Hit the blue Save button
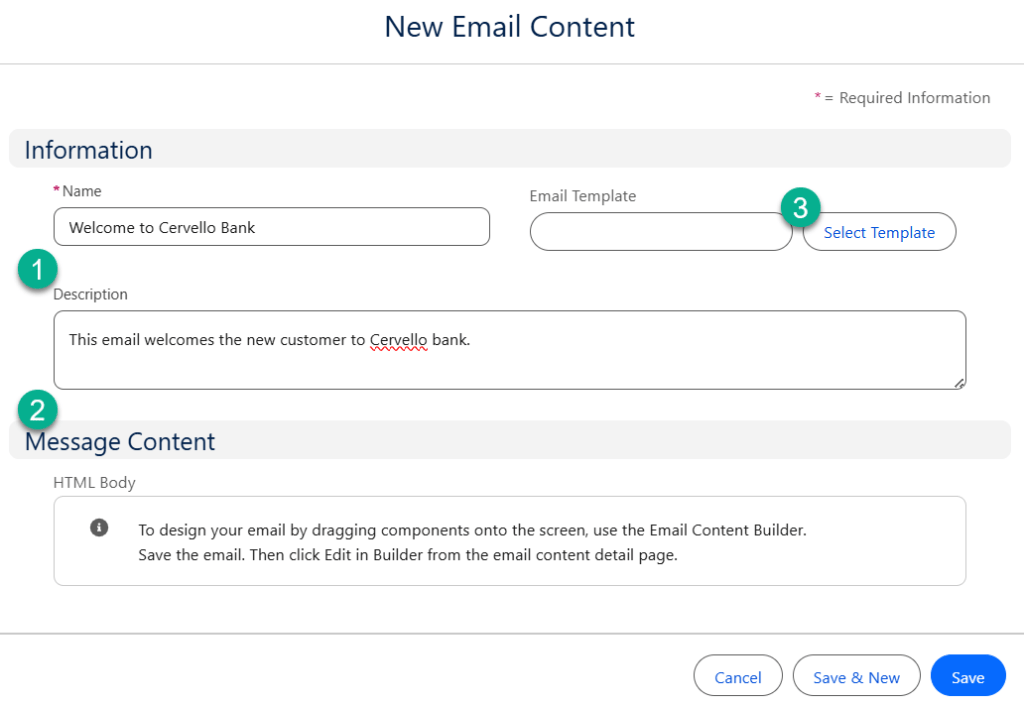Viewport: 1024px width, 706px height. click(x=967, y=677)
